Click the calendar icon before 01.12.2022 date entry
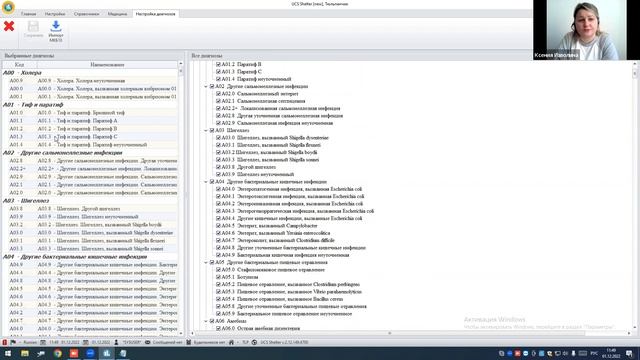 [x=86, y=342]
